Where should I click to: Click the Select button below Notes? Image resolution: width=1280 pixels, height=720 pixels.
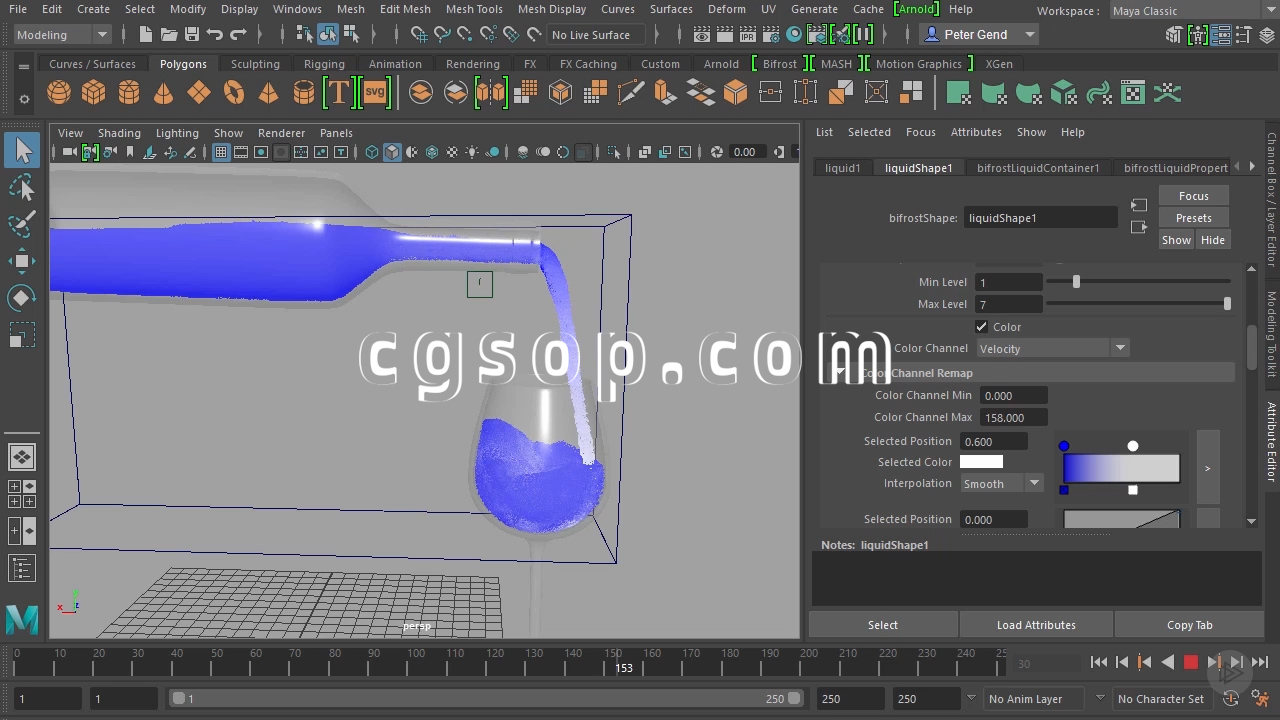(x=883, y=625)
